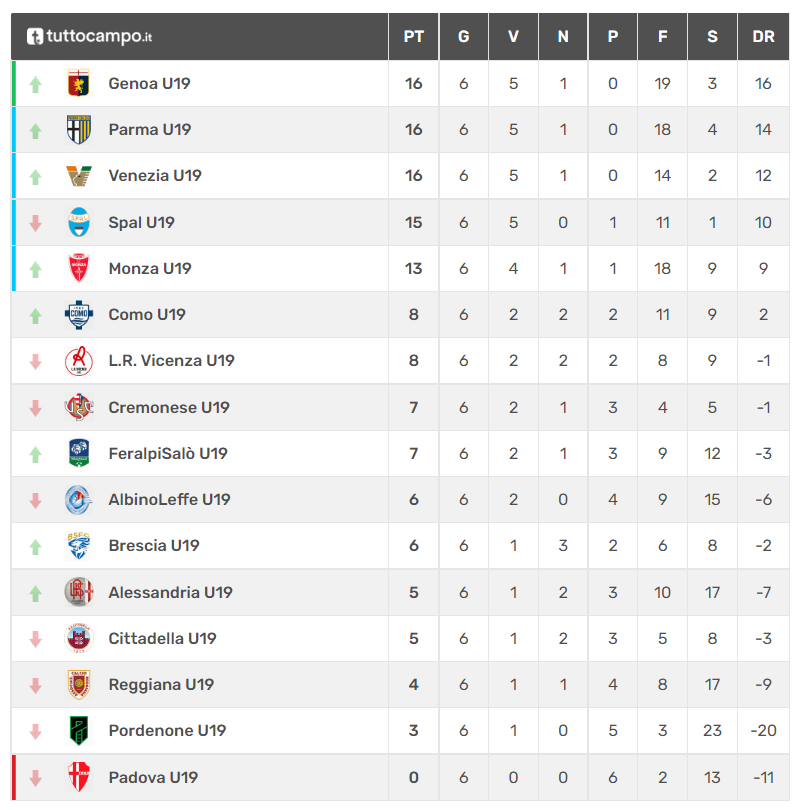Open the Alessandria U19 team name
807x810 pixels.
[170, 592]
